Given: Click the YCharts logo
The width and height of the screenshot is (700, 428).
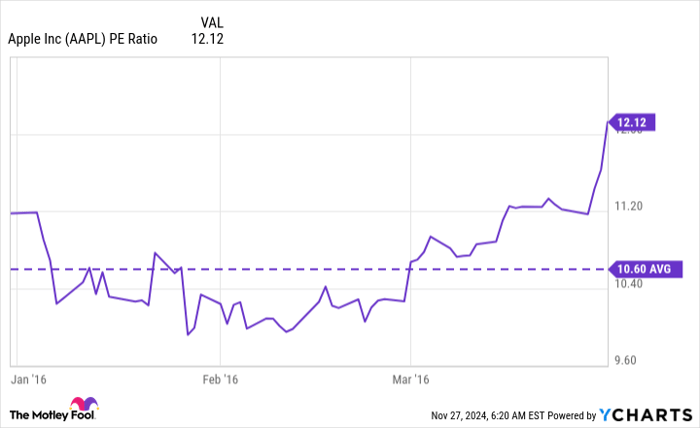Looking at the screenshot, I should pyautogui.click(x=644, y=414).
